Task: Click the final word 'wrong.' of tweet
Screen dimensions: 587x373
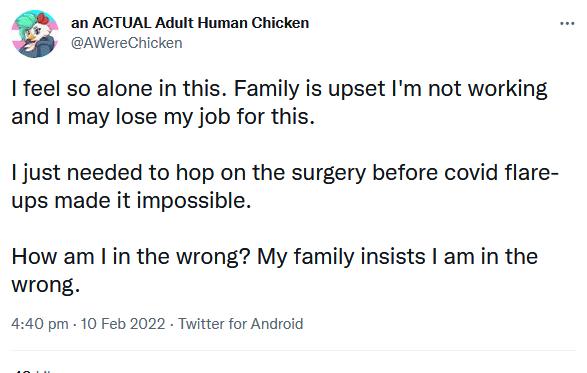Action: tap(46, 285)
